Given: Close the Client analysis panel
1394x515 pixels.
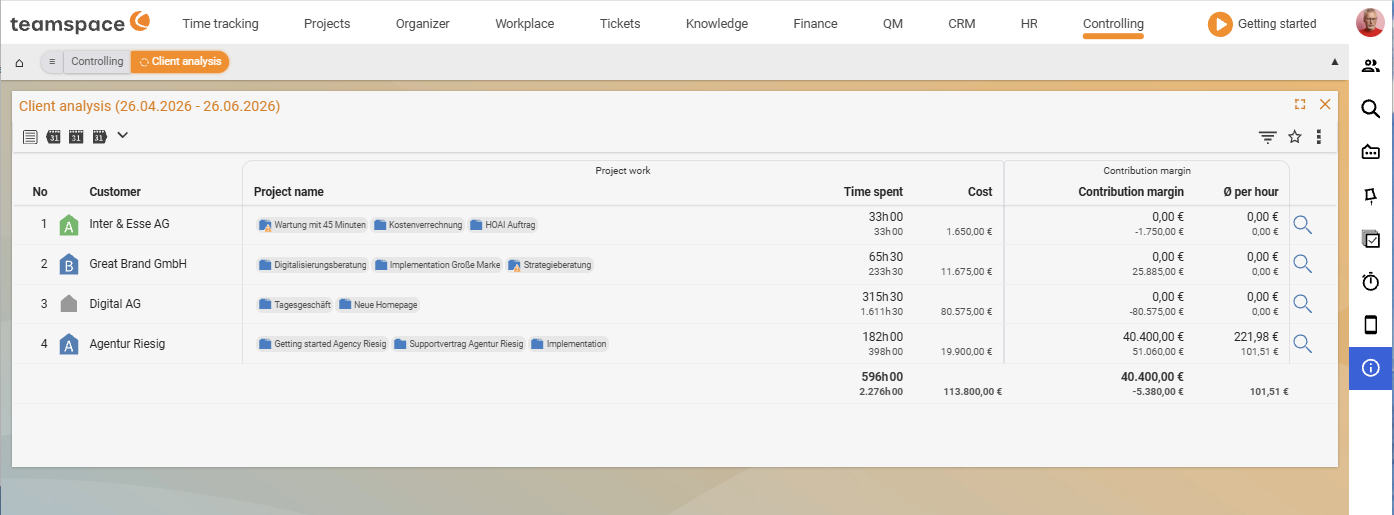Looking at the screenshot, I should 1325,104.
